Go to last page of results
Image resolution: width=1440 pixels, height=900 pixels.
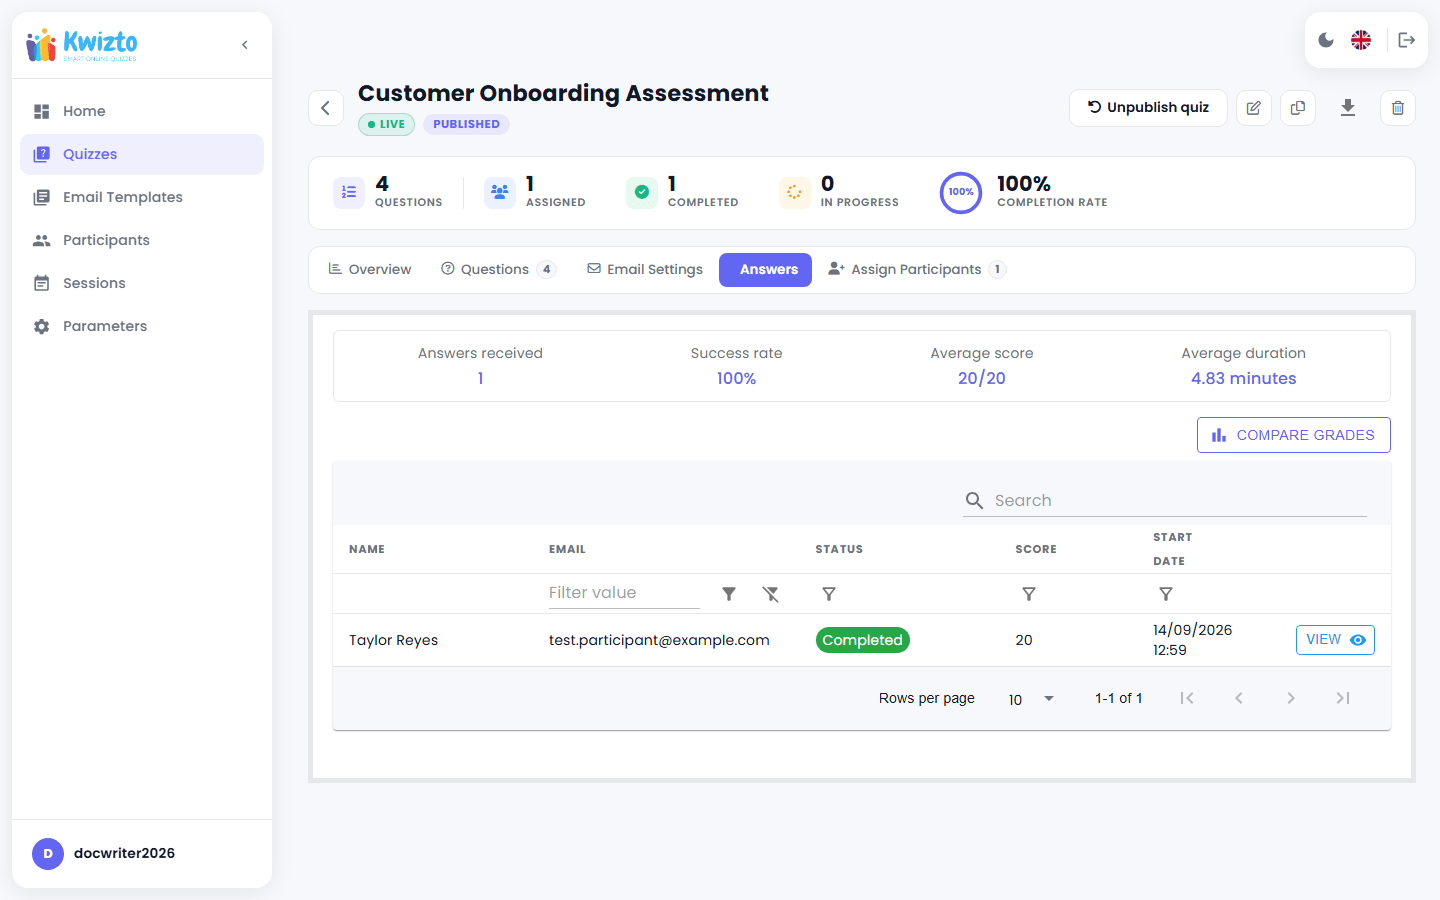click(x=1343, y=698)
